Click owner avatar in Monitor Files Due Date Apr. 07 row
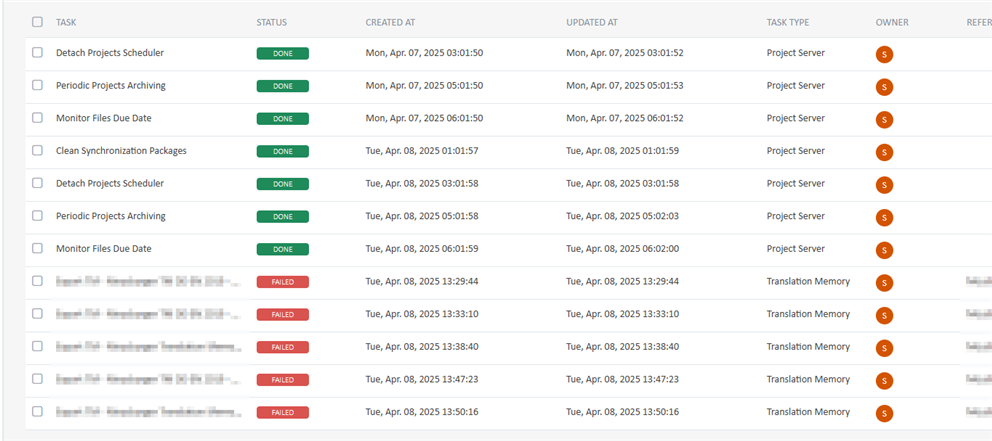This screenshot has height=441, width=992. coord(884,120)
